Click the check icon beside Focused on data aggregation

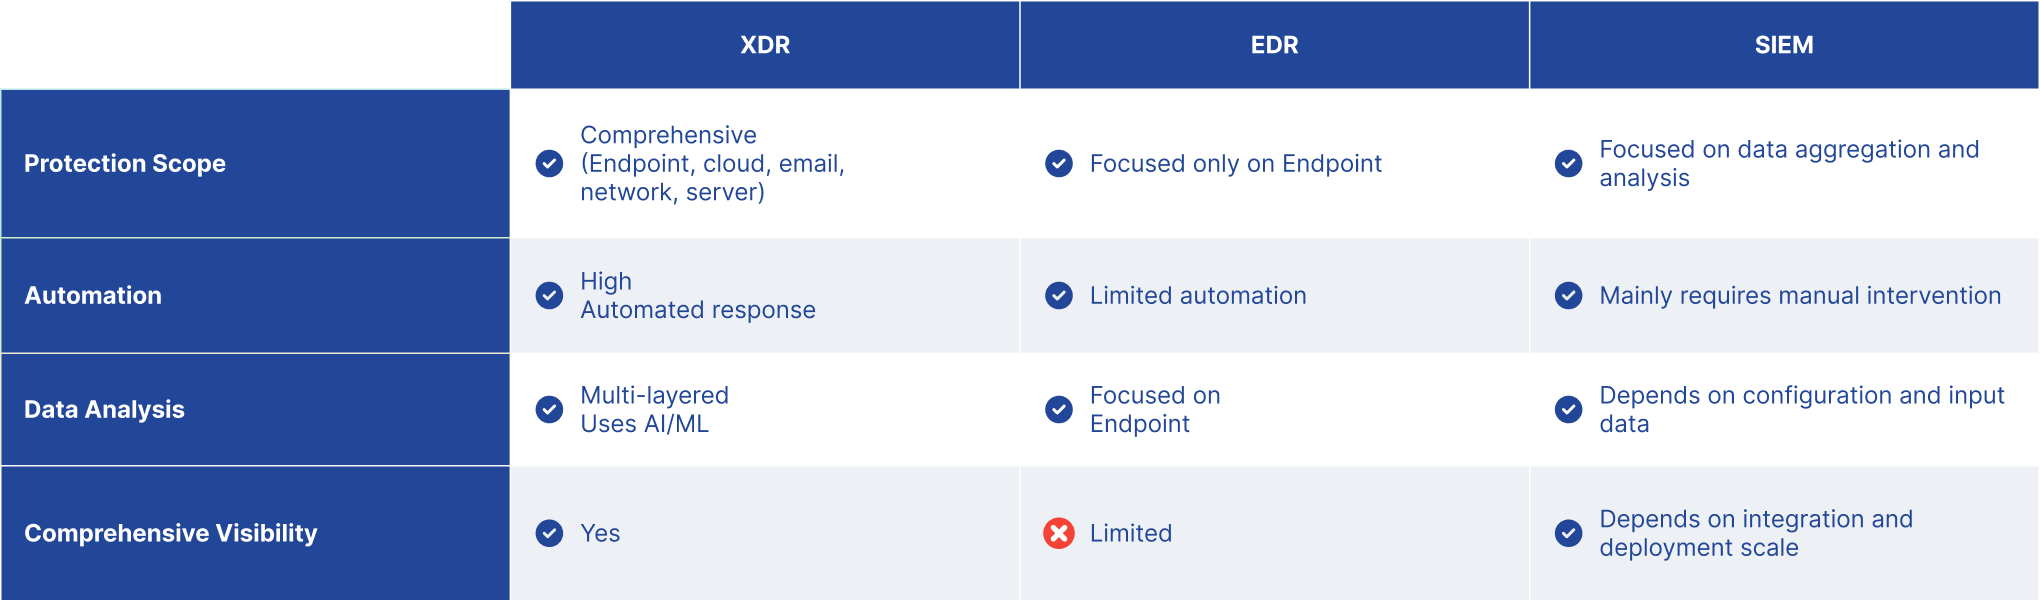click(1569, 163)
